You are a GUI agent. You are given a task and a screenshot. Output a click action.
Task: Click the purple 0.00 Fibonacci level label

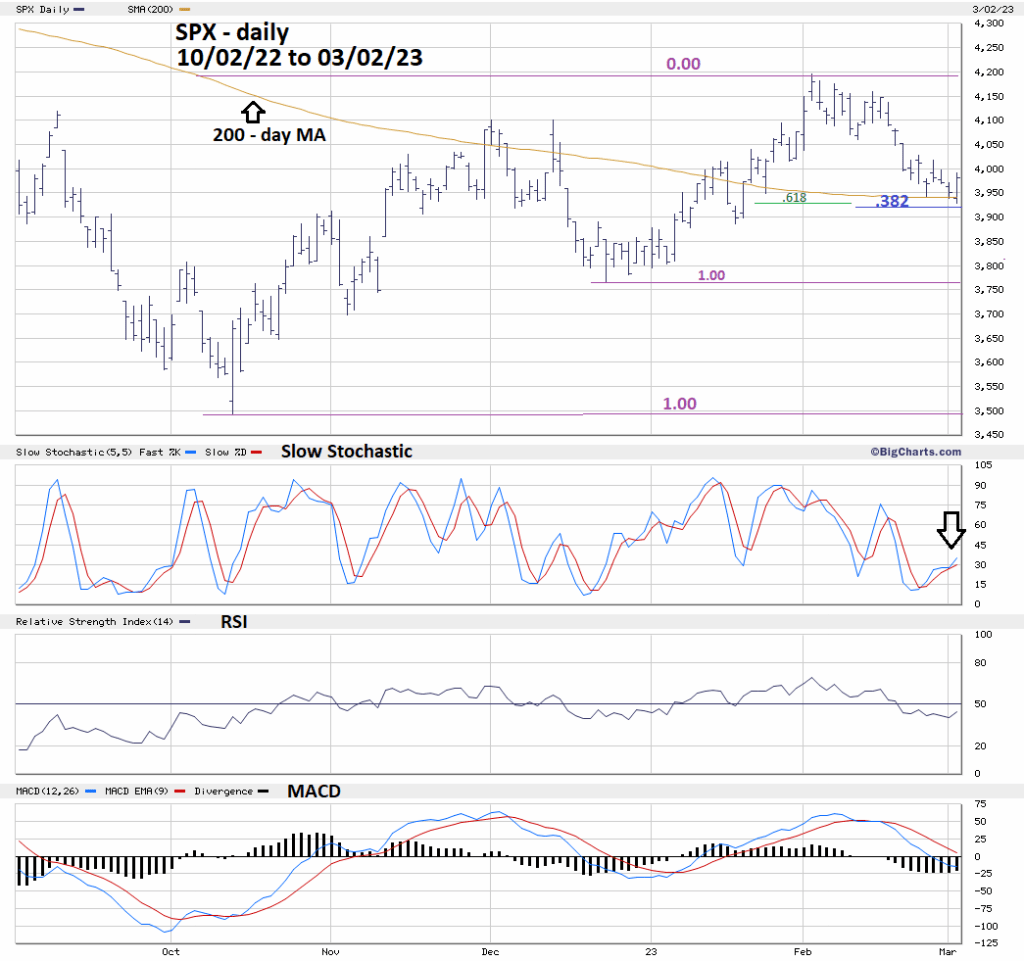point(683,64)
